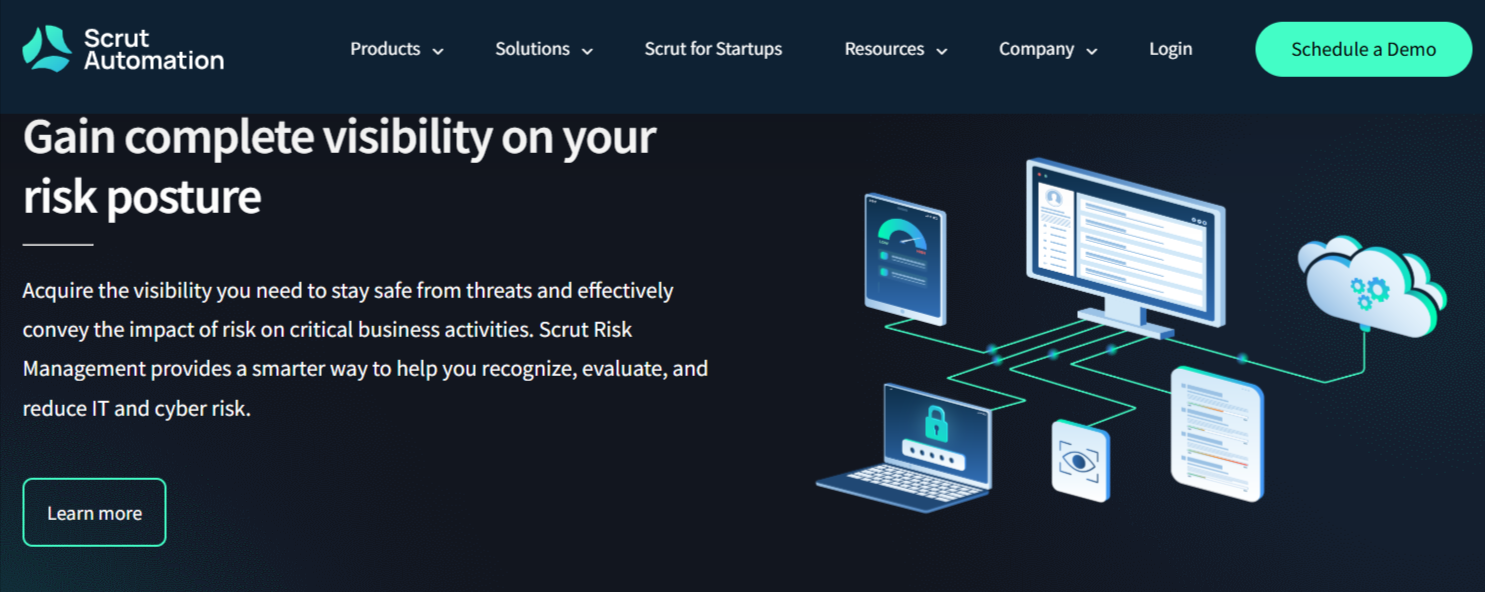The height and width of the screenshot is (592, 1485).
Task: Click the Login link
Action: click(x=1170, y=49)
